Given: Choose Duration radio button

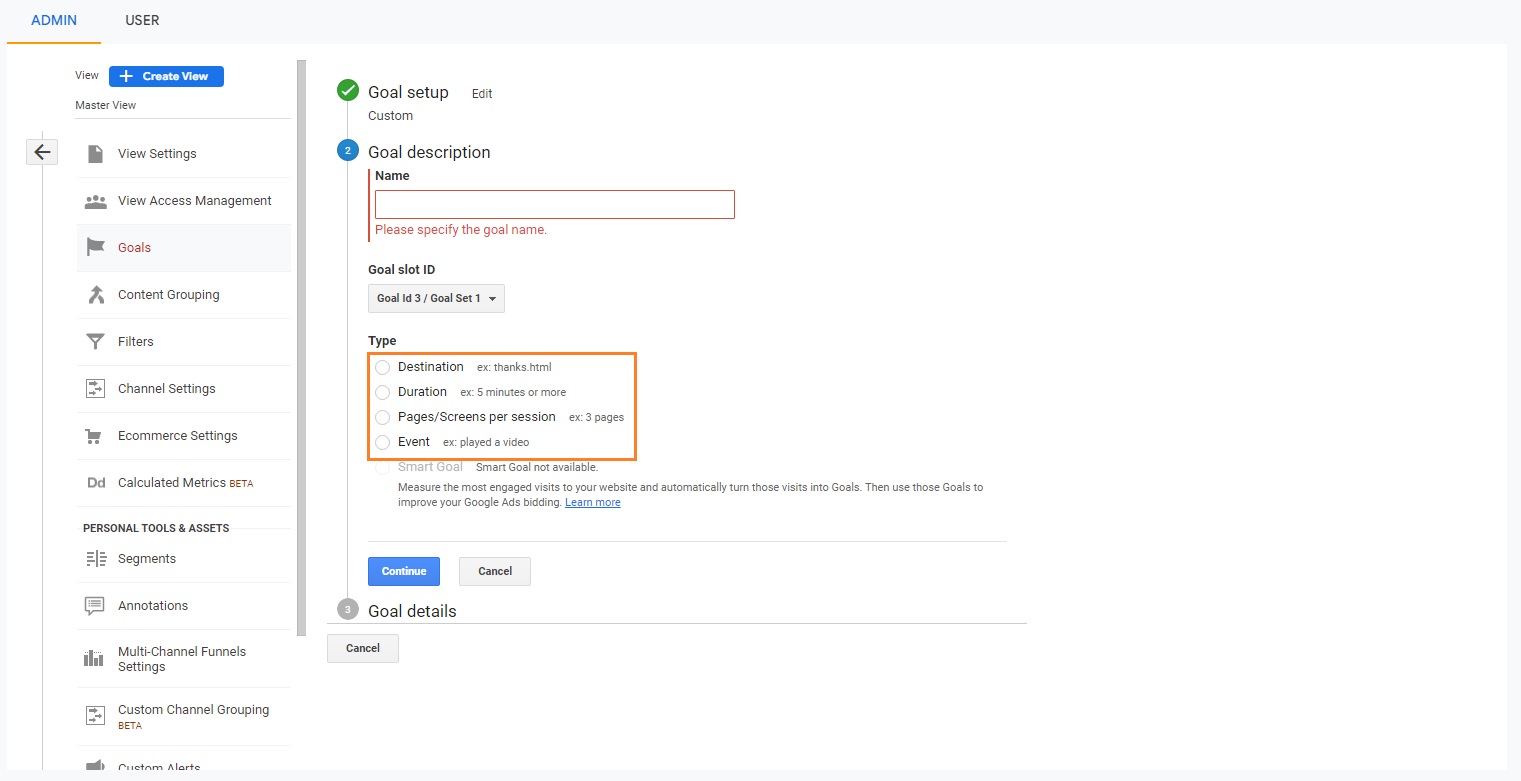Looking at the screenshot, I should coord(383,392).
